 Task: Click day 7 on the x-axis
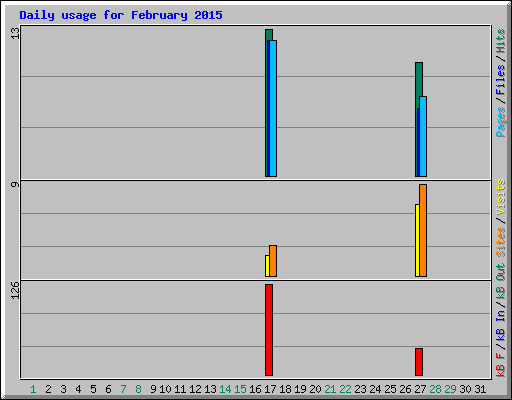[x=123, y=389]
